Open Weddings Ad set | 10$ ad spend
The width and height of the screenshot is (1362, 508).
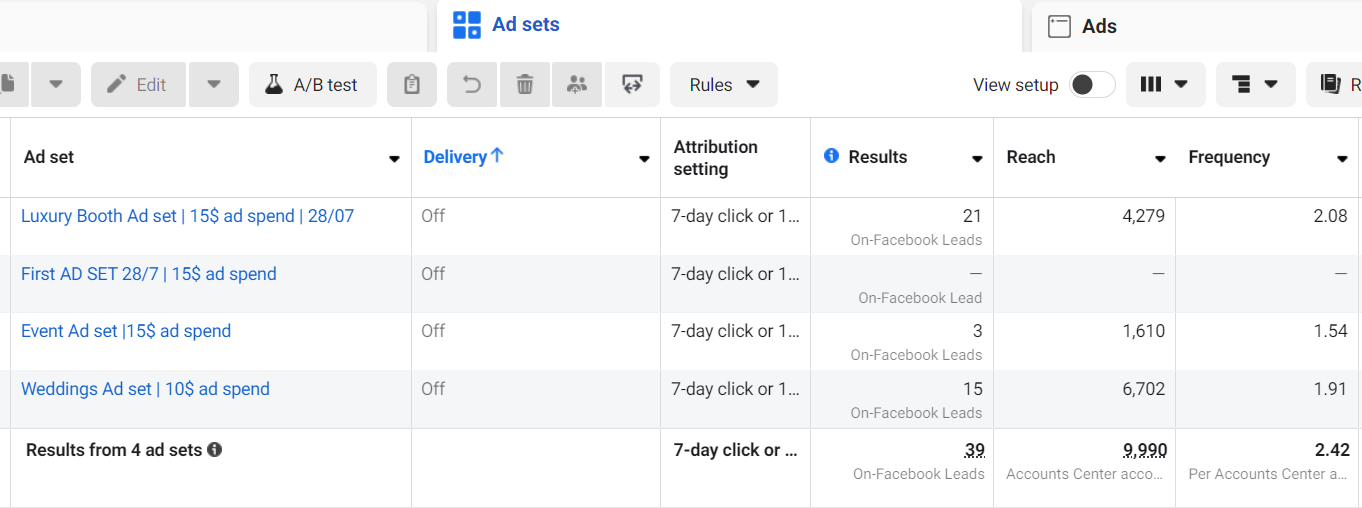coord(145,389)
